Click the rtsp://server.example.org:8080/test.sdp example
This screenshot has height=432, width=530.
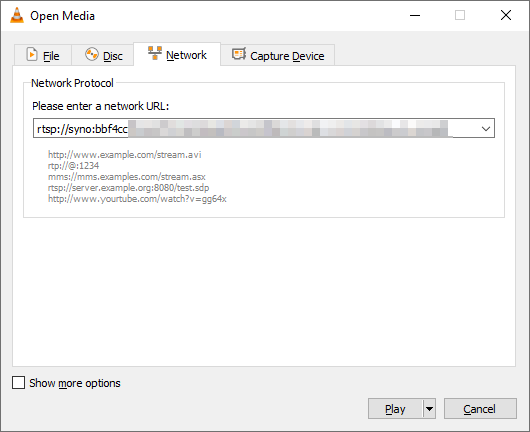tap(128, 188)
